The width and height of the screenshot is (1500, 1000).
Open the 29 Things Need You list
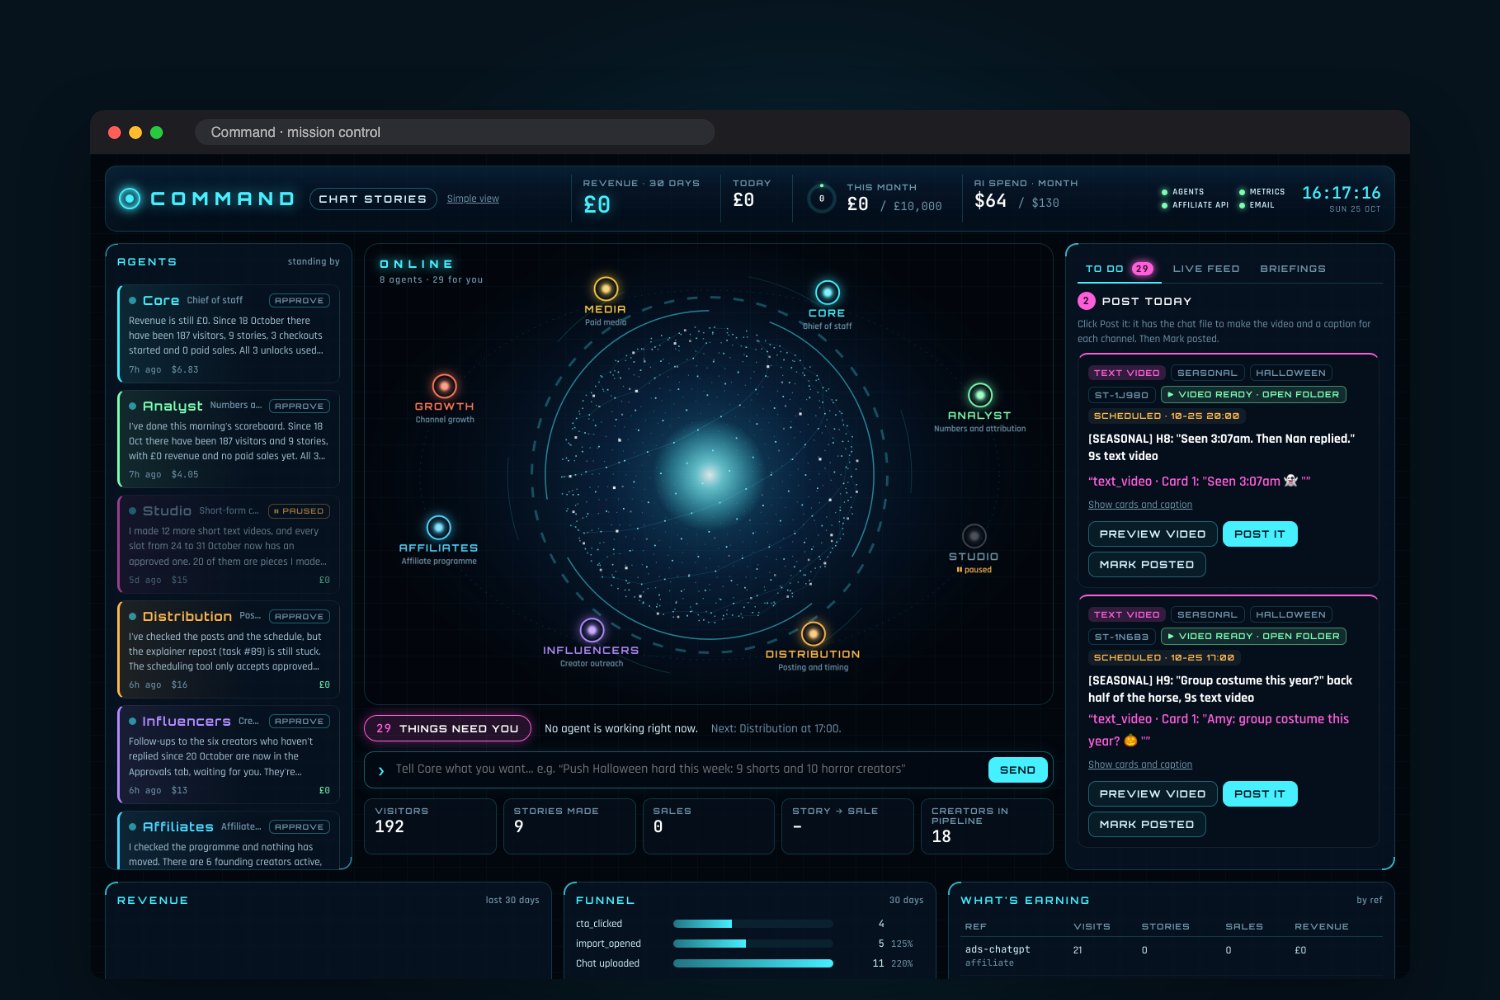[x=448, y=729]
